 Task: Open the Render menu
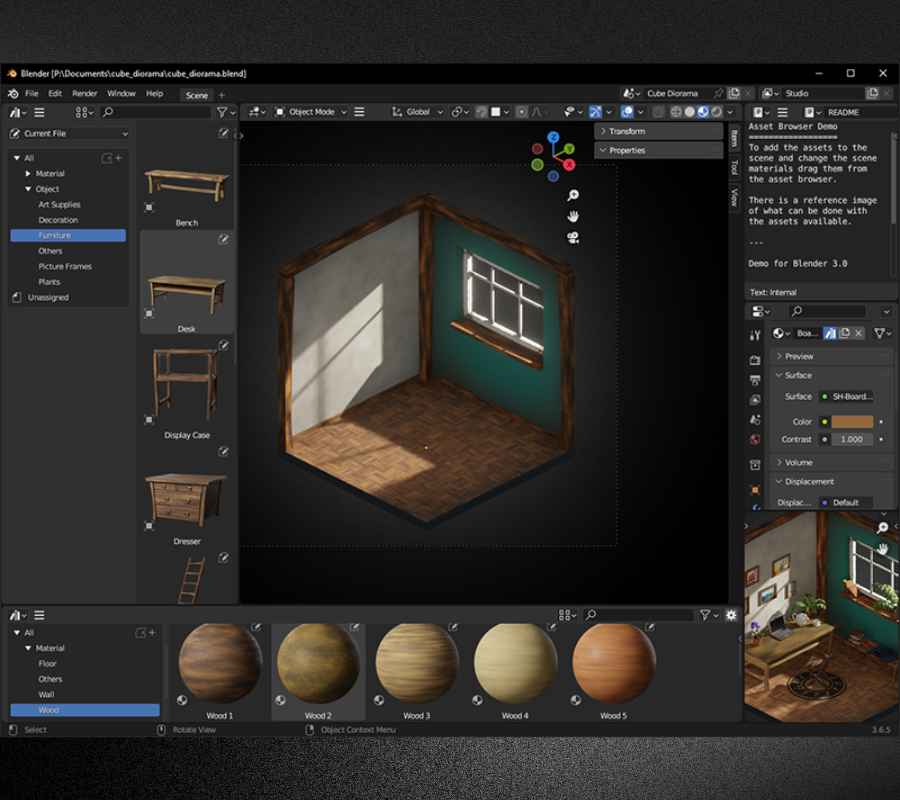tap(84, 94)
